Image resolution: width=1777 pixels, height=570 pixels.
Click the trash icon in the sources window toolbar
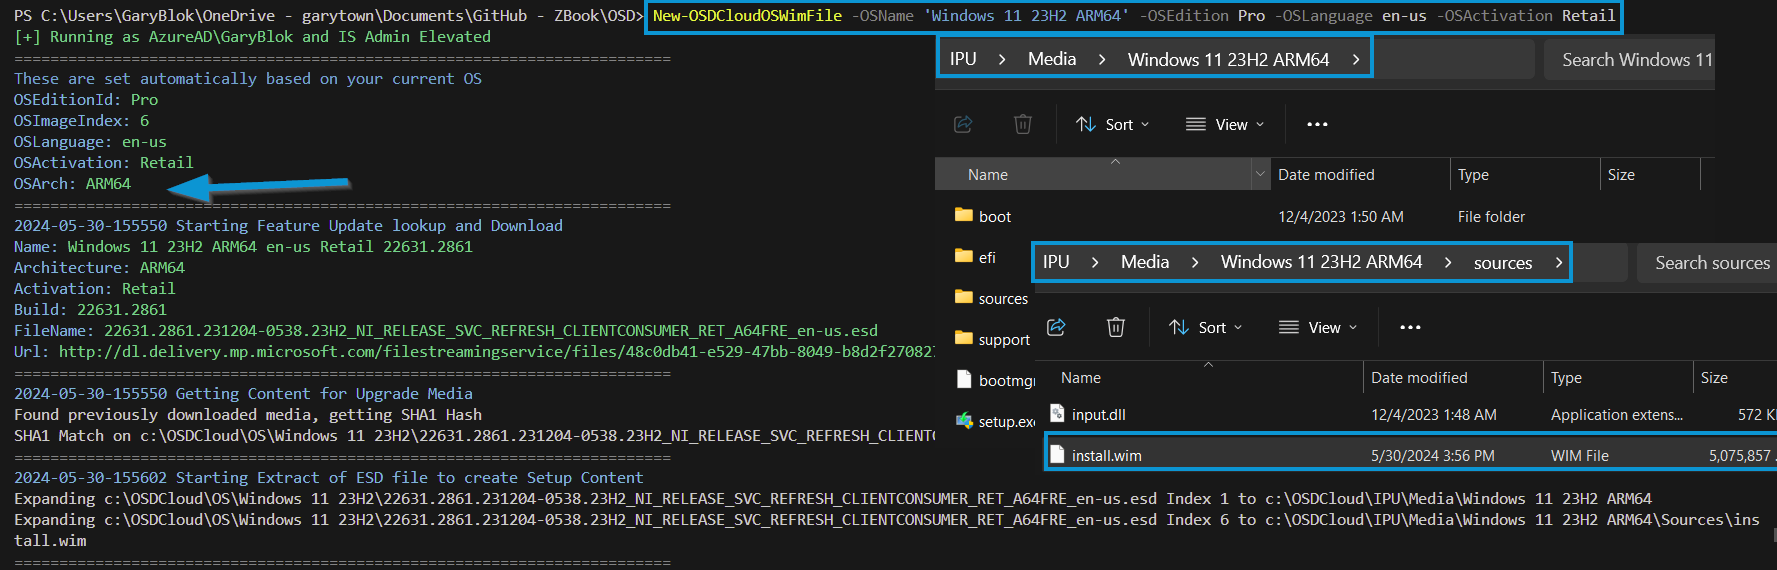pyautogui.click(x=1116, y=327)
